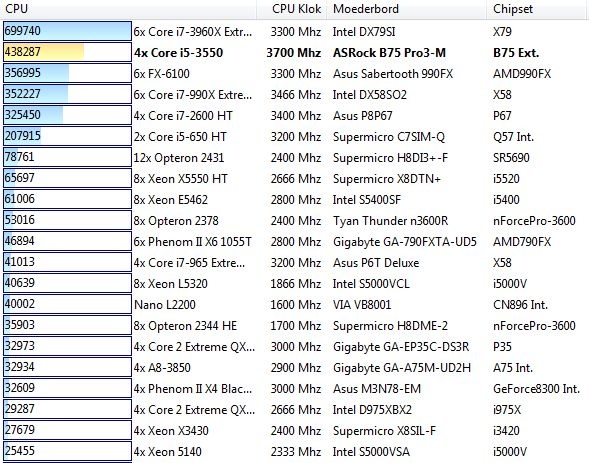
Task: Click the Asus P8P67 motherboard cell
Action: point(362,116)
